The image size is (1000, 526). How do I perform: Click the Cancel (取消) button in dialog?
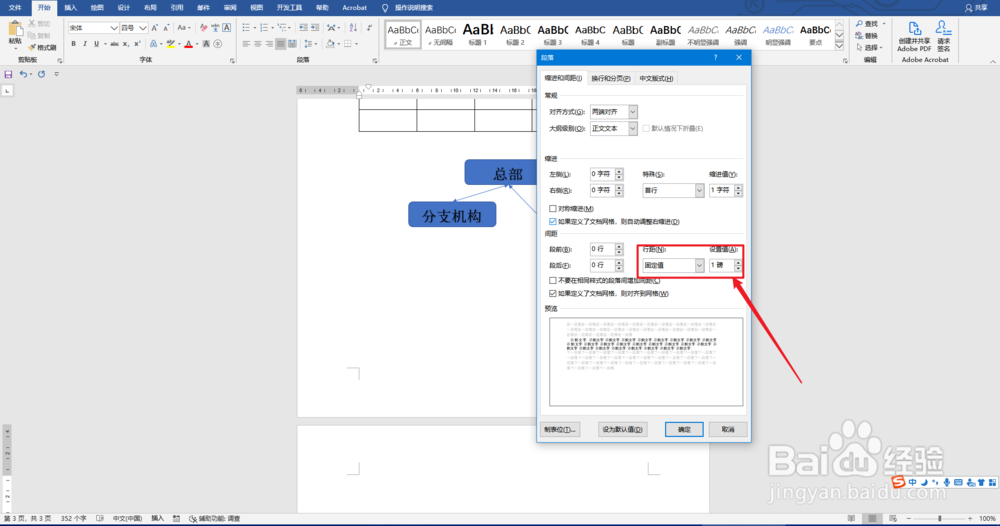728,430
